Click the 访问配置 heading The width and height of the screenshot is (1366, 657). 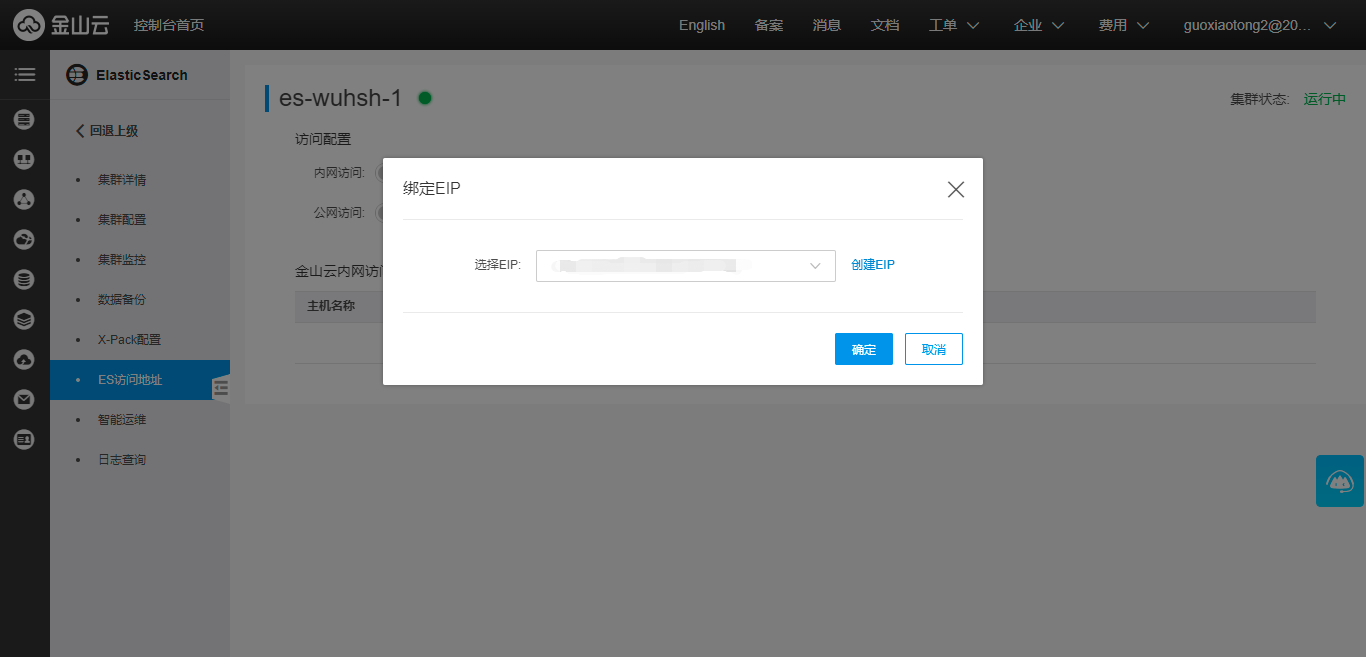pos(323,139)
